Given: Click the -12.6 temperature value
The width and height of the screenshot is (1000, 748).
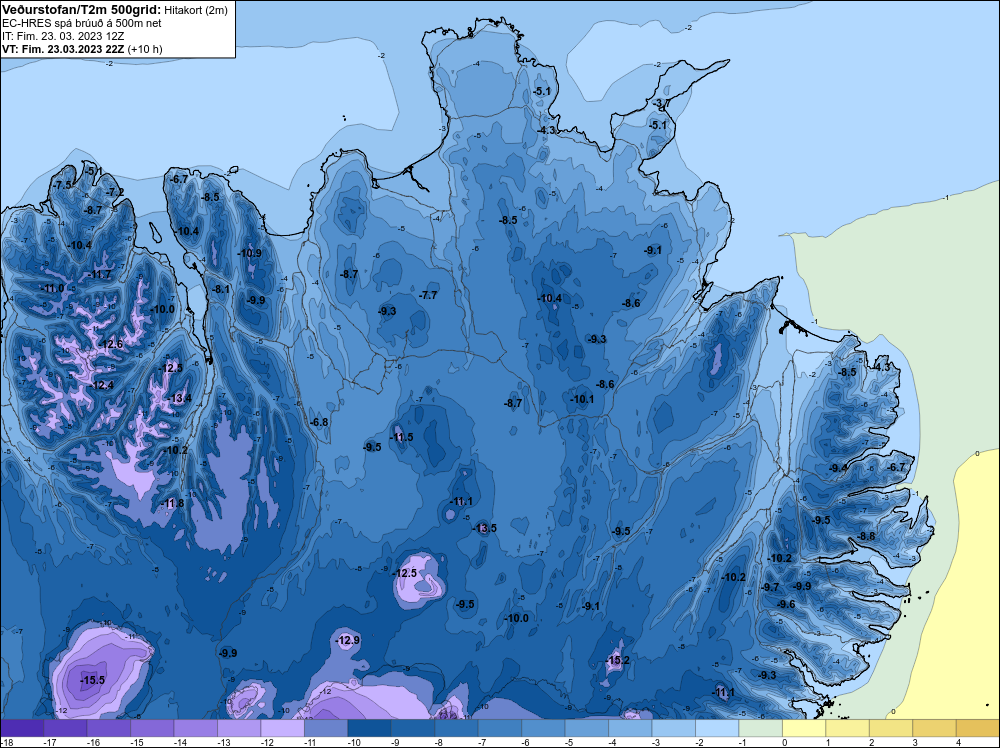Looking at the screenshot, I should point(110,344).
